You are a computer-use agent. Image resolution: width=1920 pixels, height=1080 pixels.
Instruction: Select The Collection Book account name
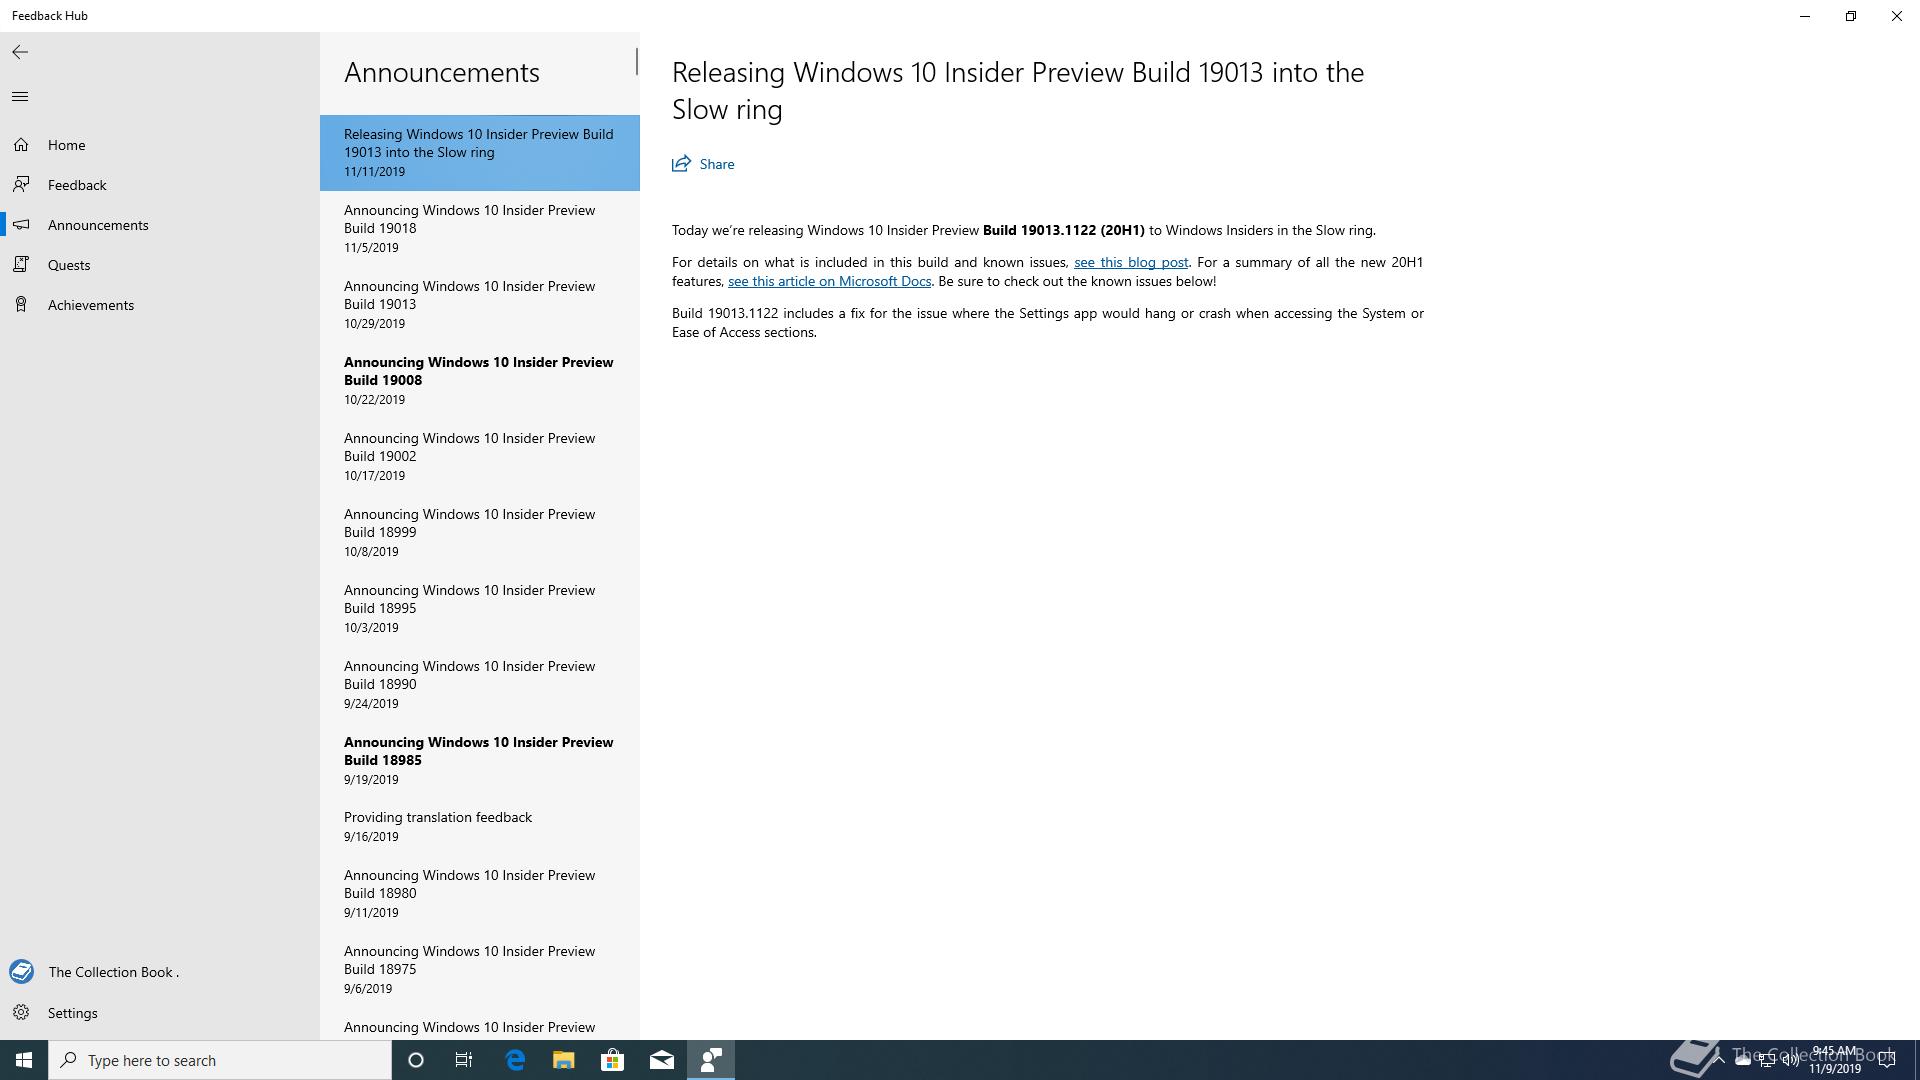(x=113, y=972)
